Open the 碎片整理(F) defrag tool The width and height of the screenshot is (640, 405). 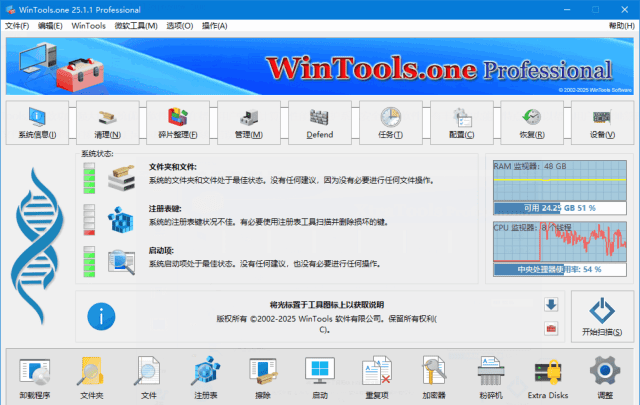tap(178, 122)
